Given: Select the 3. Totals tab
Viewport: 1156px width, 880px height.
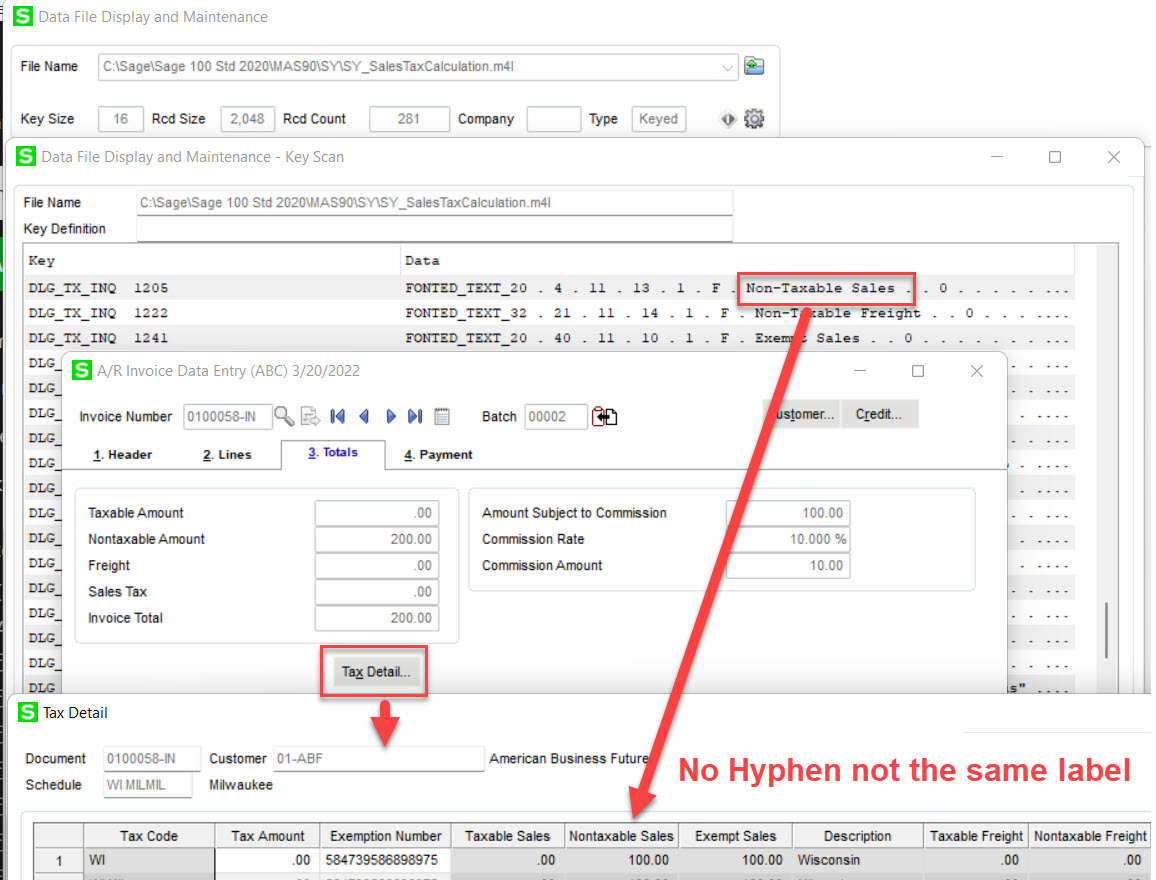Looking at the screenshot, I should (x=332, y=453).
